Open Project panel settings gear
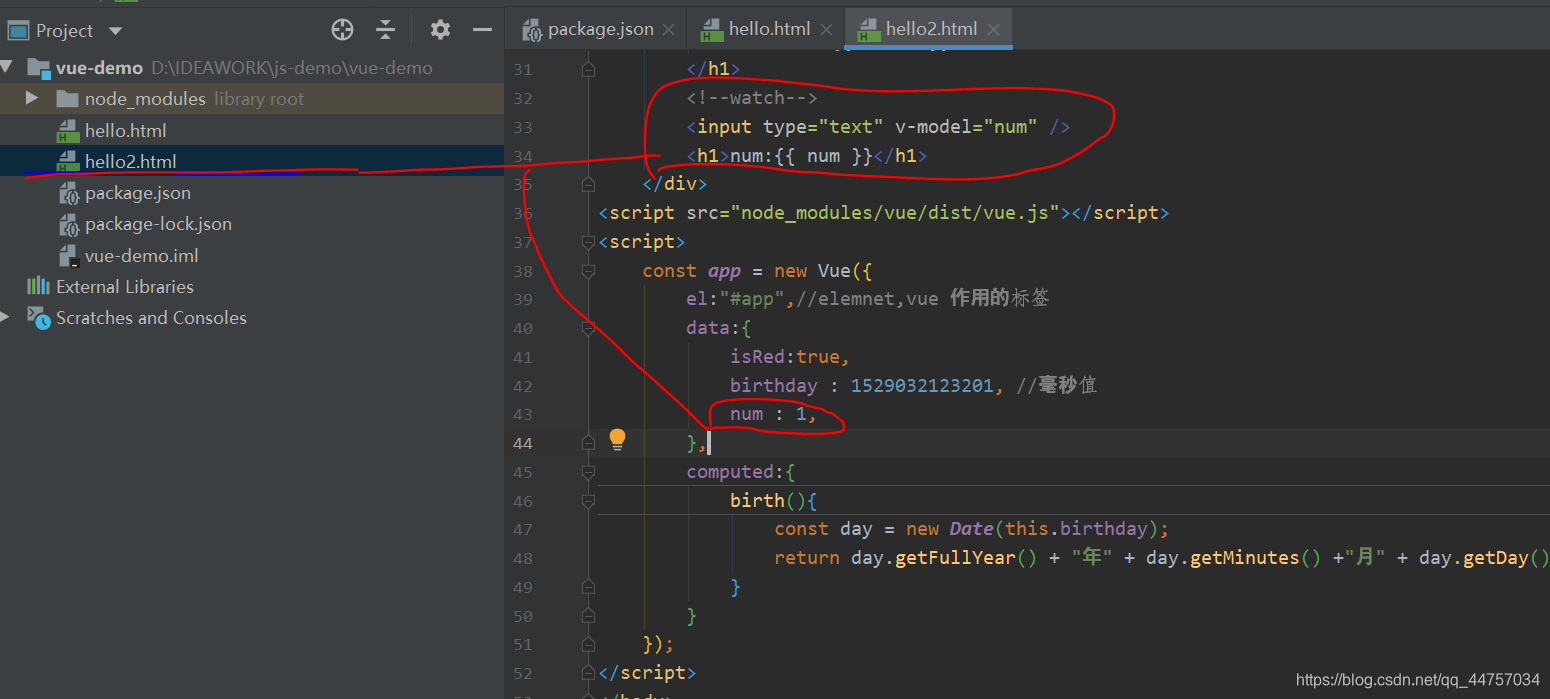Image resolution: width=1550 pixels, height=699 pixels. click(440, 30)
